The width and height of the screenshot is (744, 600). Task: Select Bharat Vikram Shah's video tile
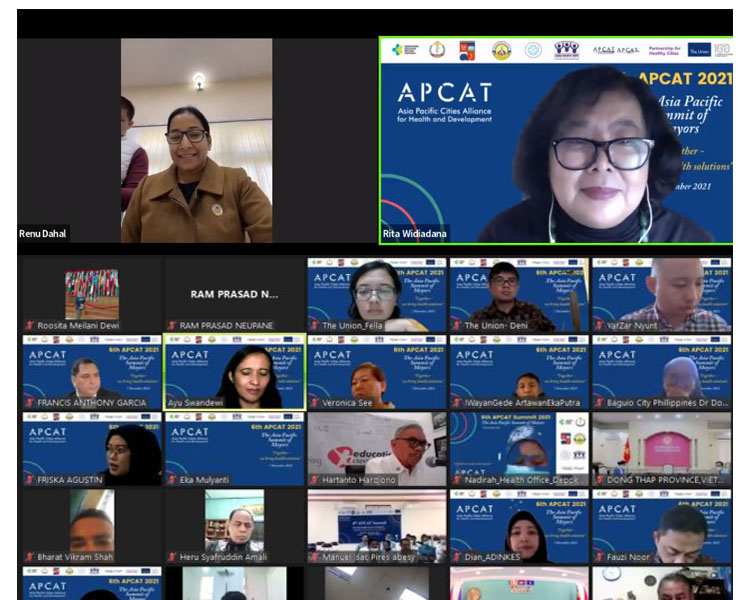pyautogui.click(x=92, y=526)
